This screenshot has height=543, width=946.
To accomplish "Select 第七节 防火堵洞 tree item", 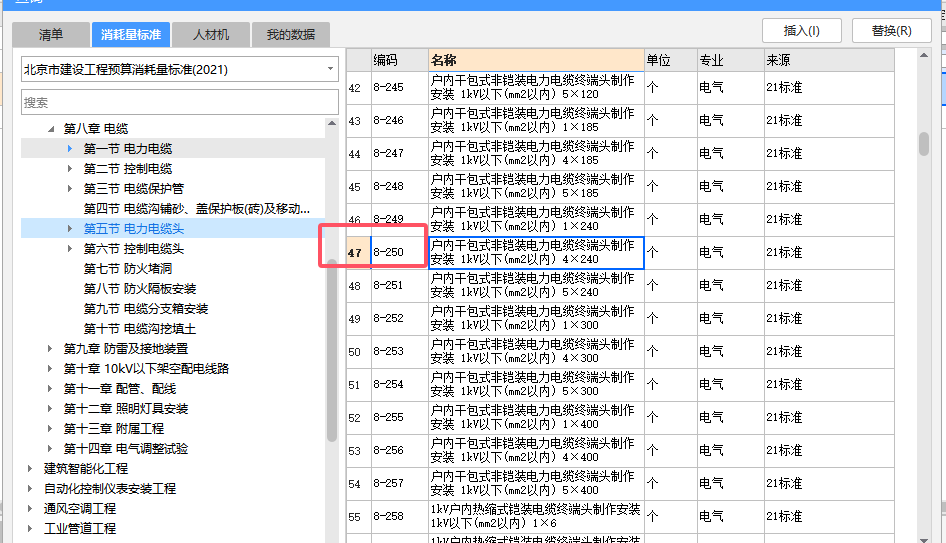I will point(128,268).
